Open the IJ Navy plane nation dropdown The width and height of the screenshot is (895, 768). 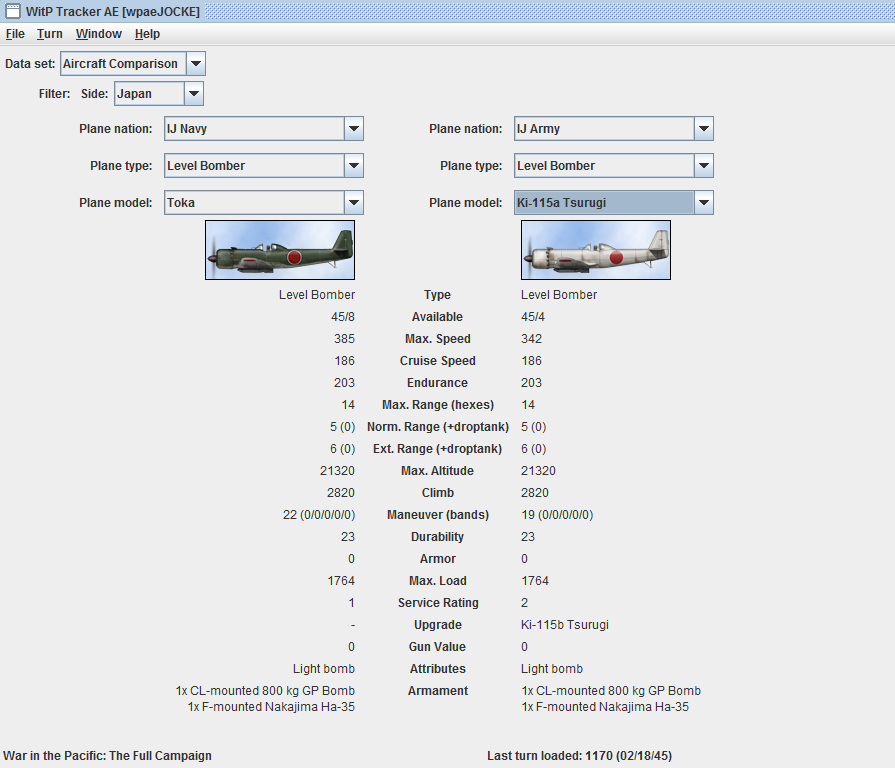[x=354, y=128]
